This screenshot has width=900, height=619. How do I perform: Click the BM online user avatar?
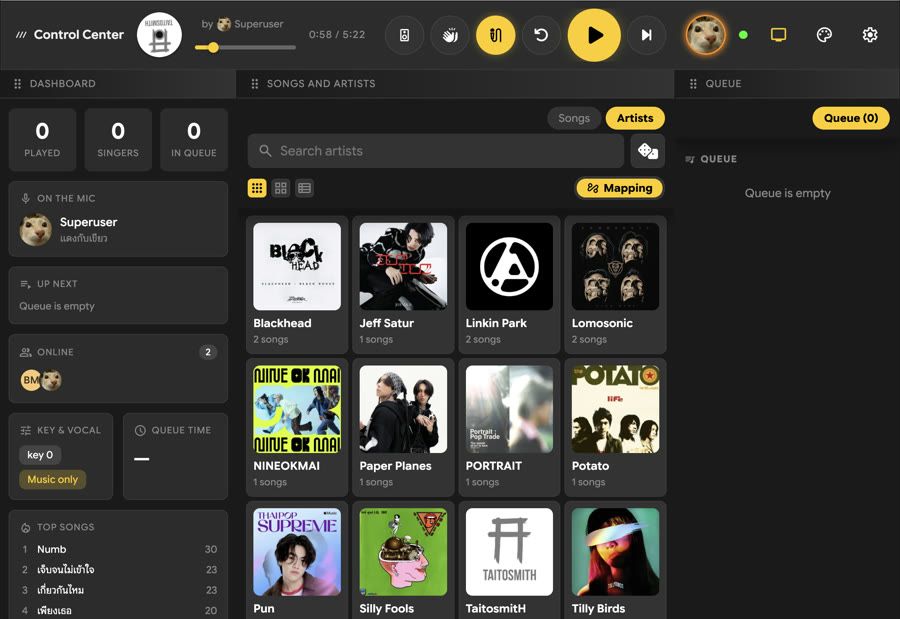tap(30, 380)
